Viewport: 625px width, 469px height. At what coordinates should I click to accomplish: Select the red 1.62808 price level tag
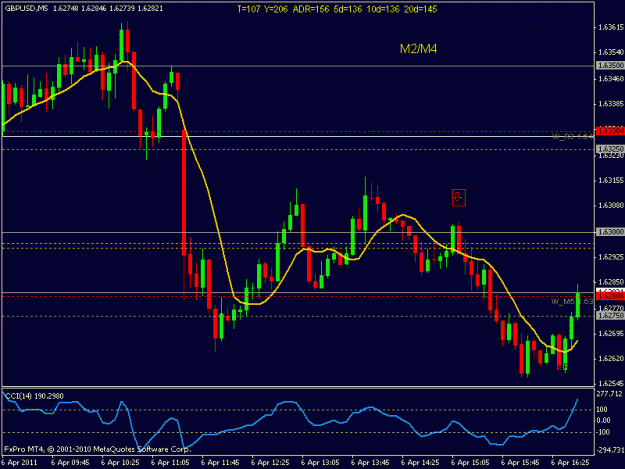tap(610, 296)
